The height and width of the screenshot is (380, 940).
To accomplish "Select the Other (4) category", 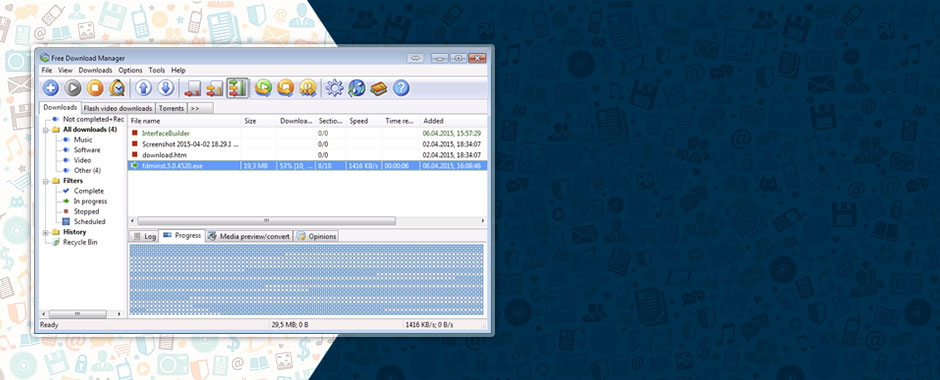I will [87, 170].
